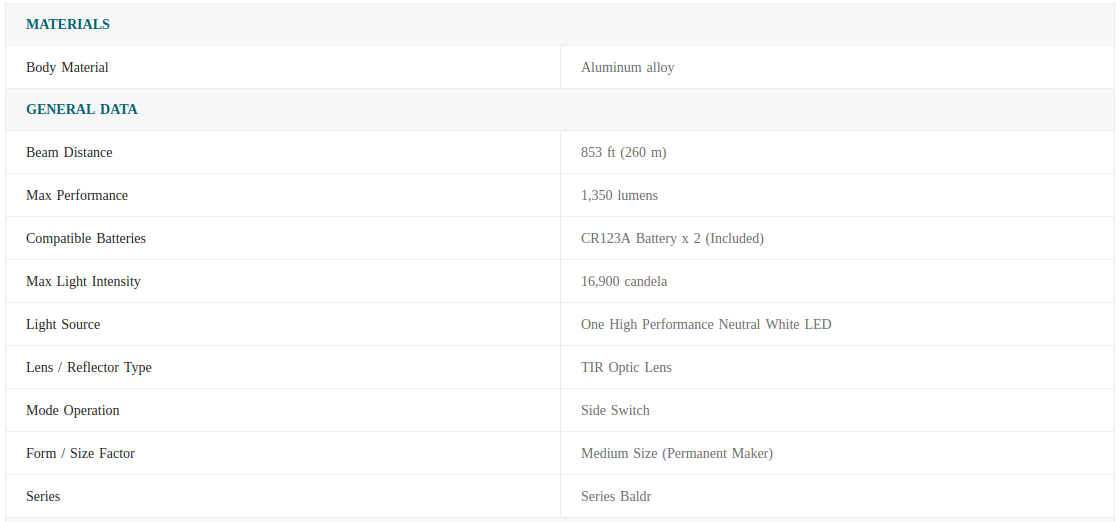Click the Side Switch value

[615, 410]
